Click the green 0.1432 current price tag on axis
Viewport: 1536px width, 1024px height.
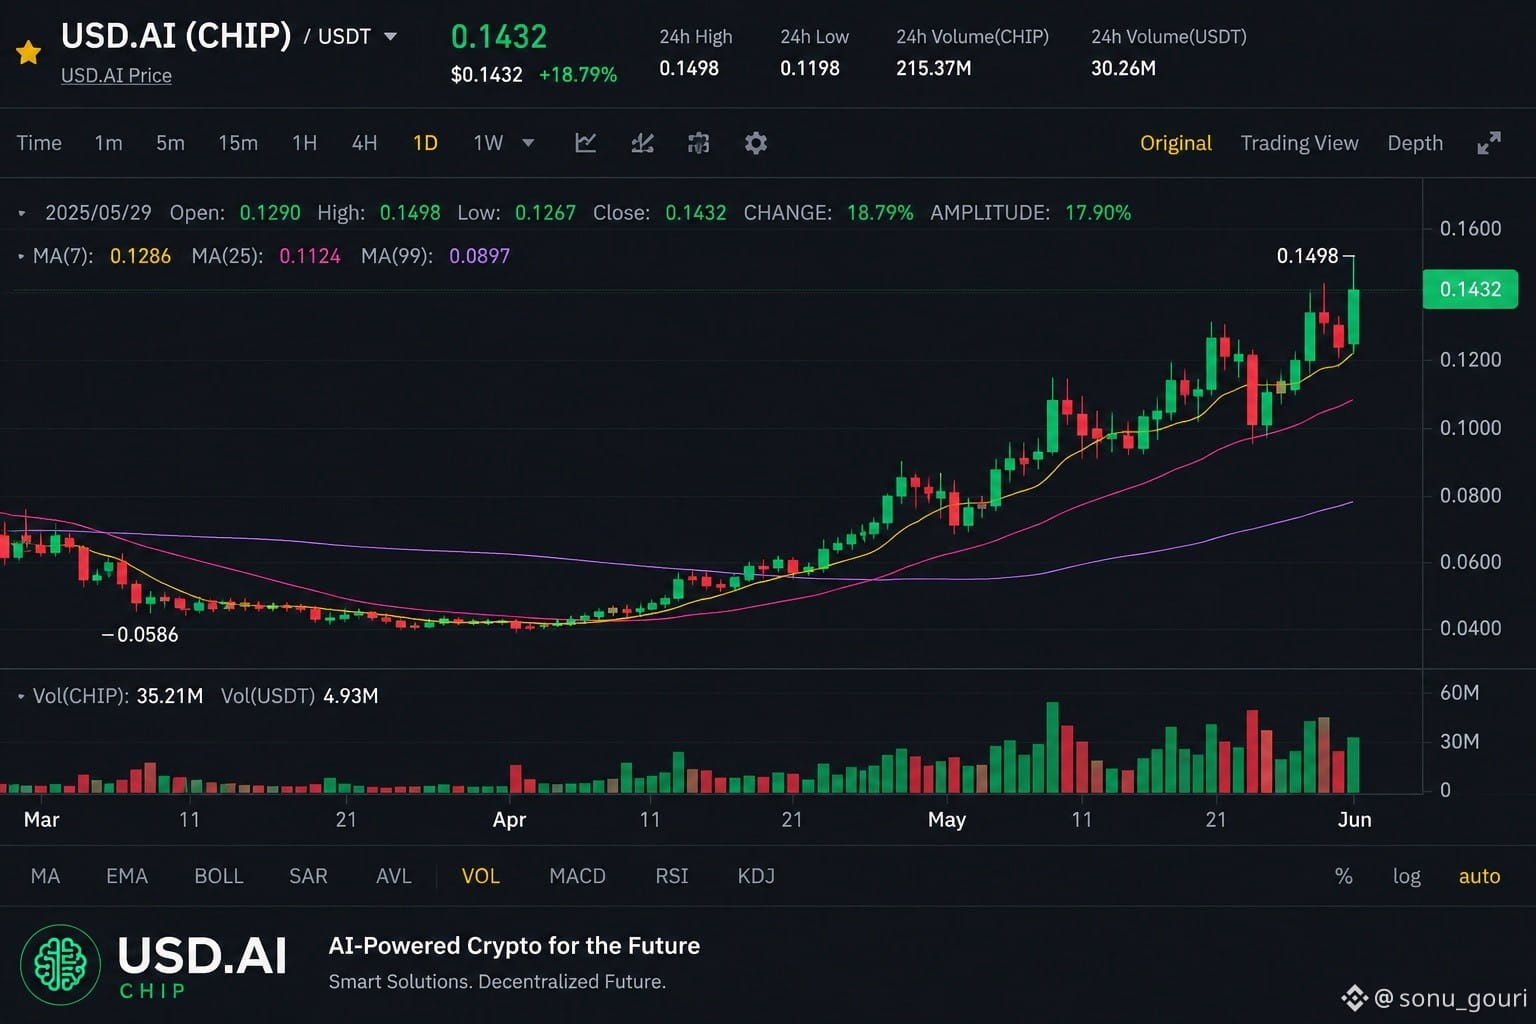click(x=1470, y=289)
